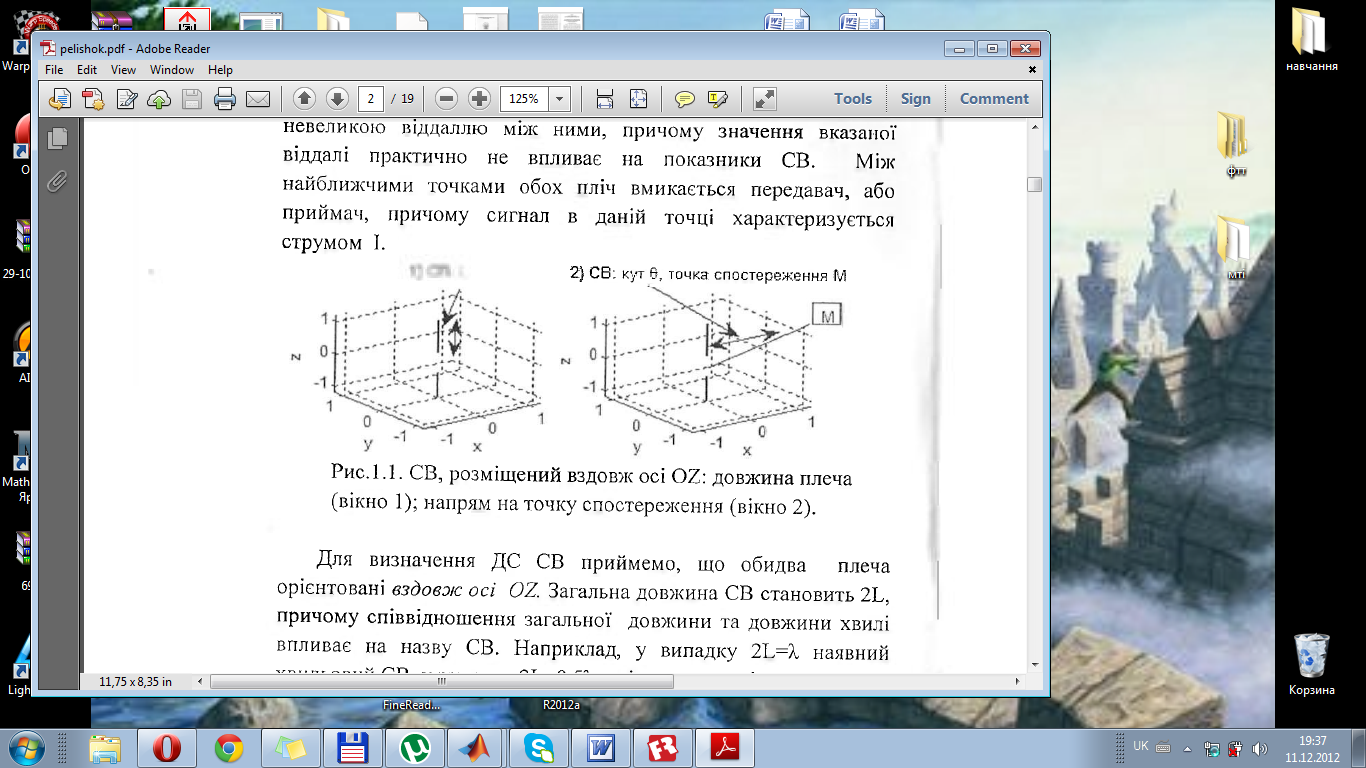Zoom in with the plus button

click(x=479, y=99)
